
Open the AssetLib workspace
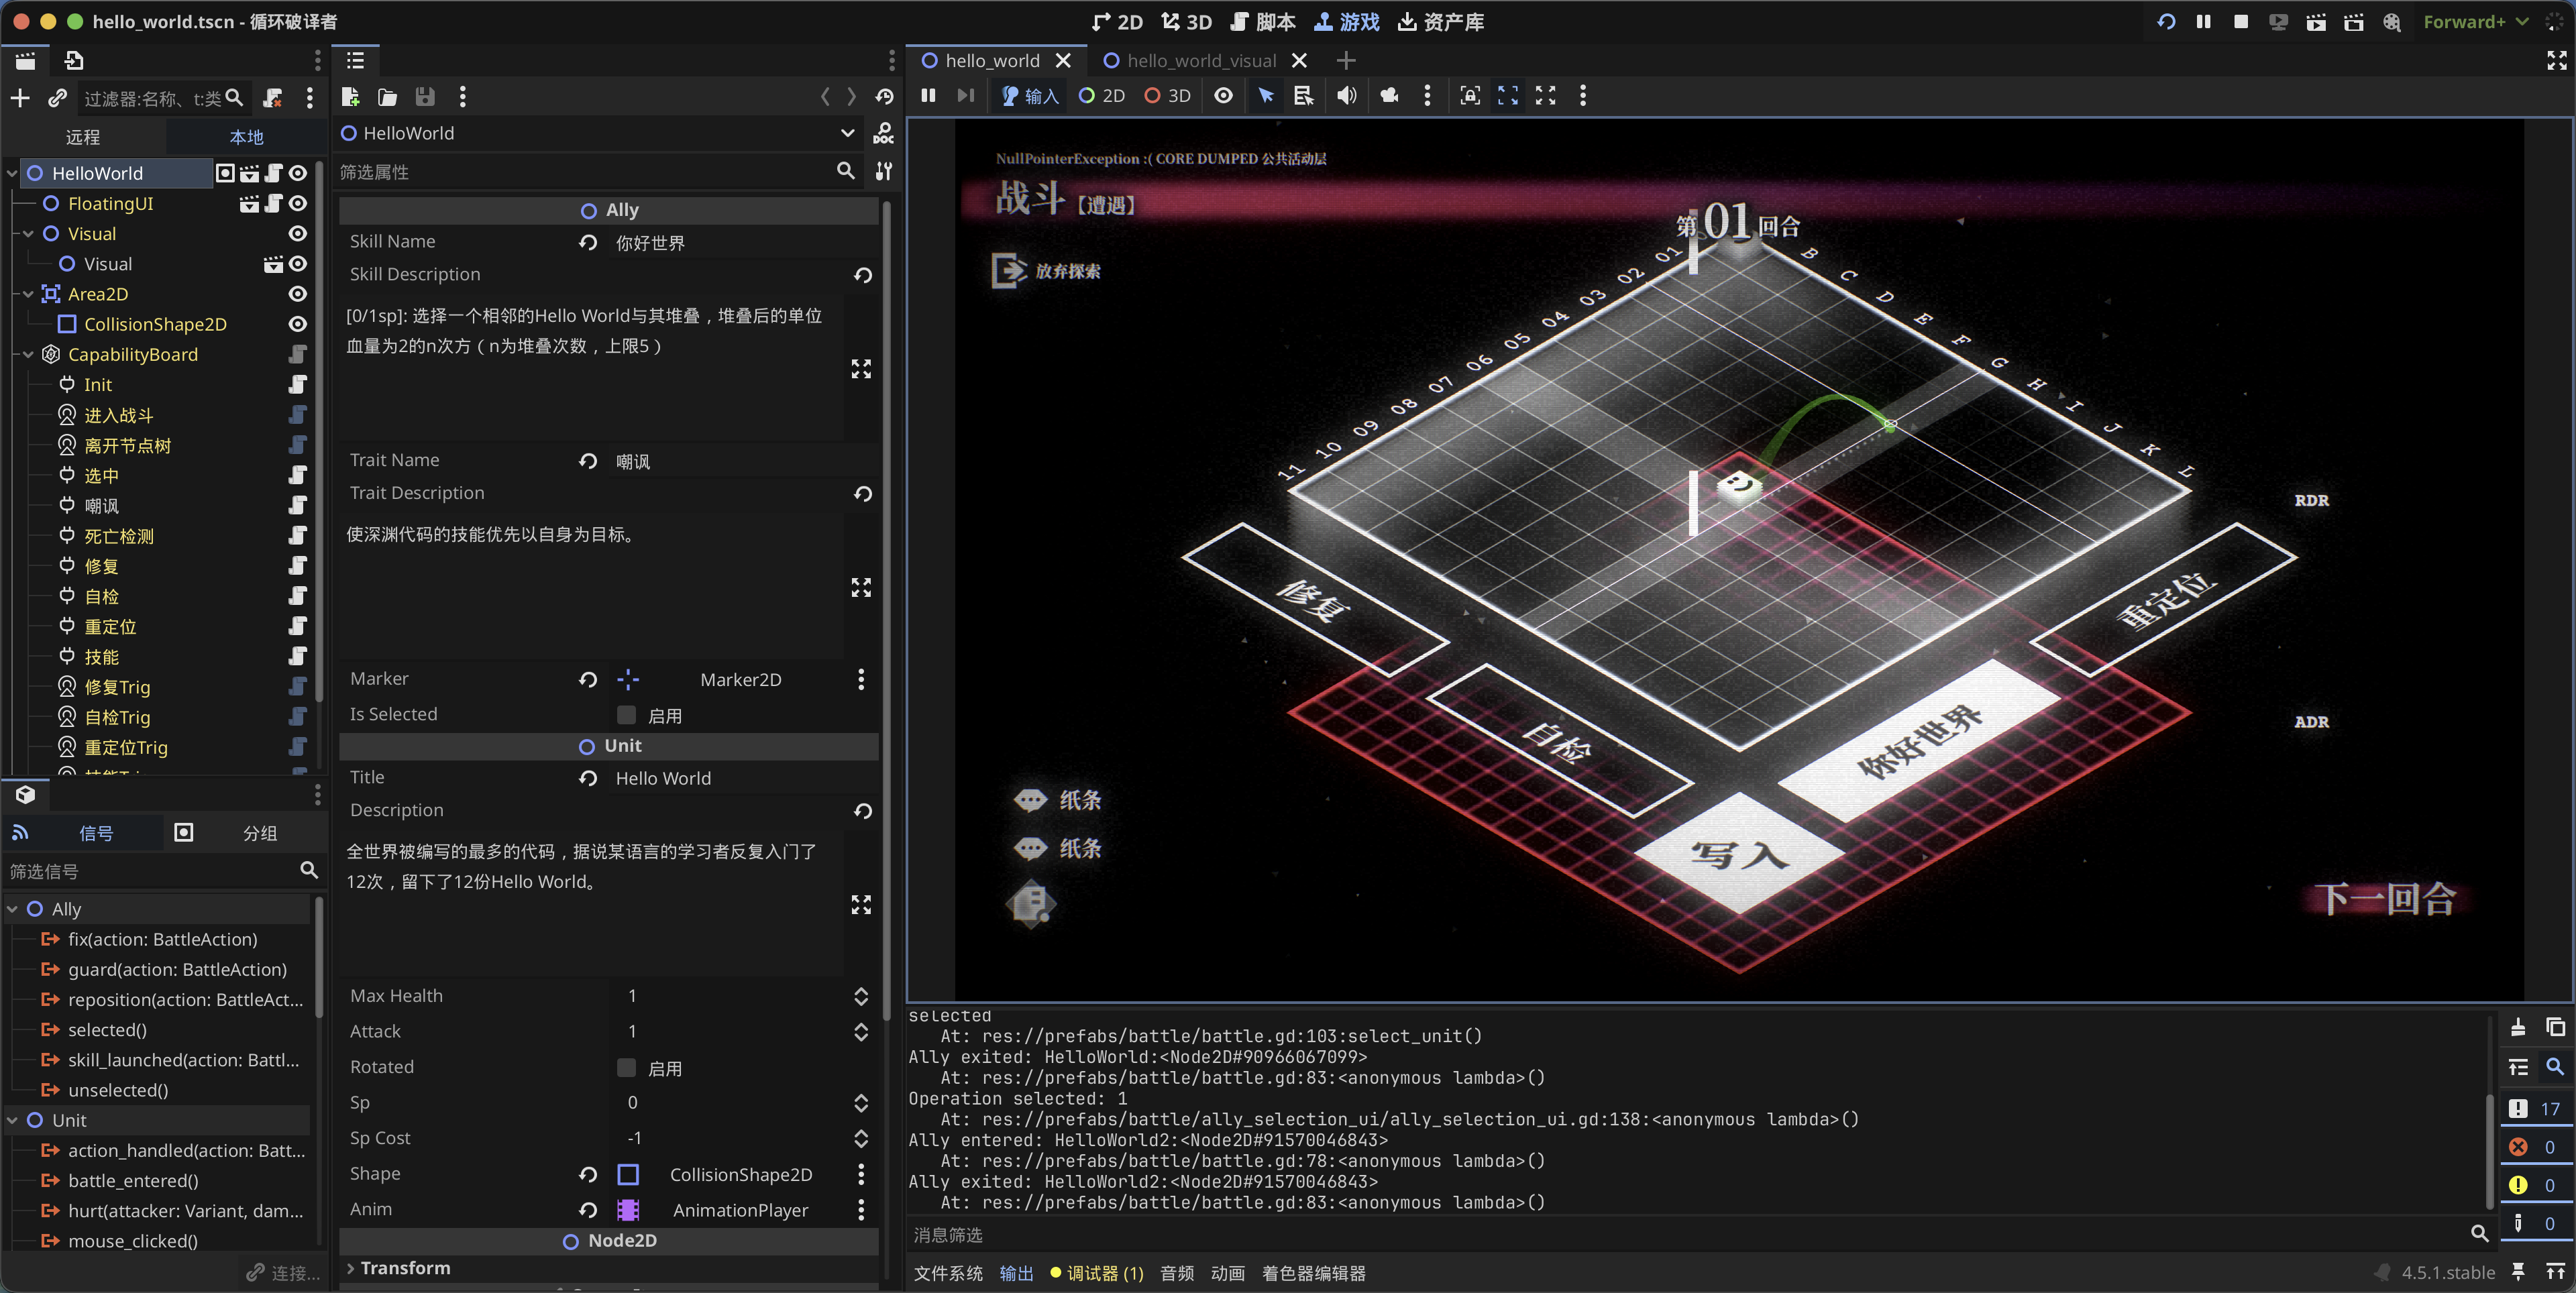click(x=1440, y=22)
